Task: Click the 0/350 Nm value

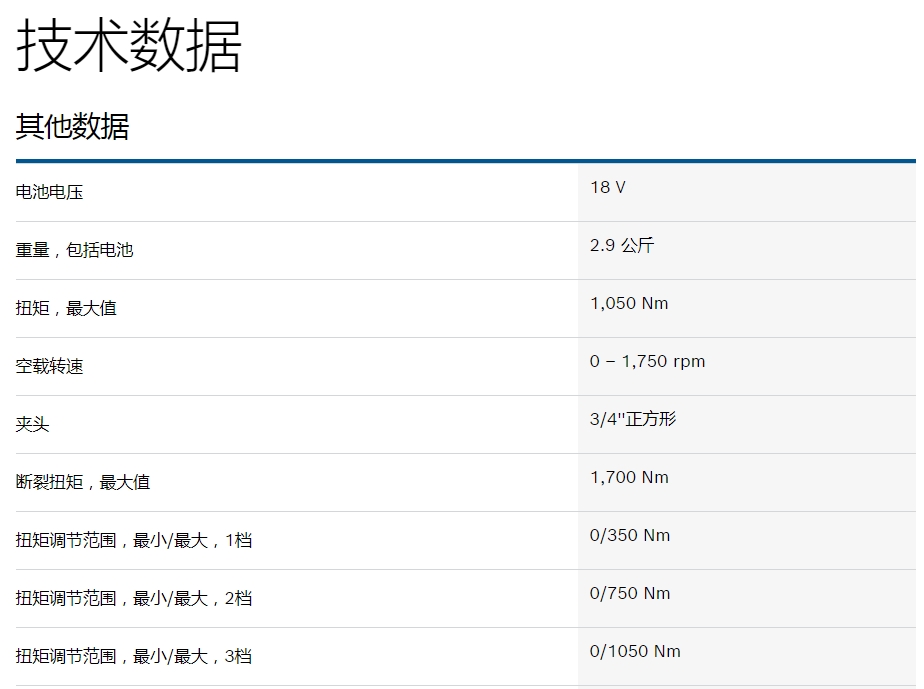Action: coord(629,535)
